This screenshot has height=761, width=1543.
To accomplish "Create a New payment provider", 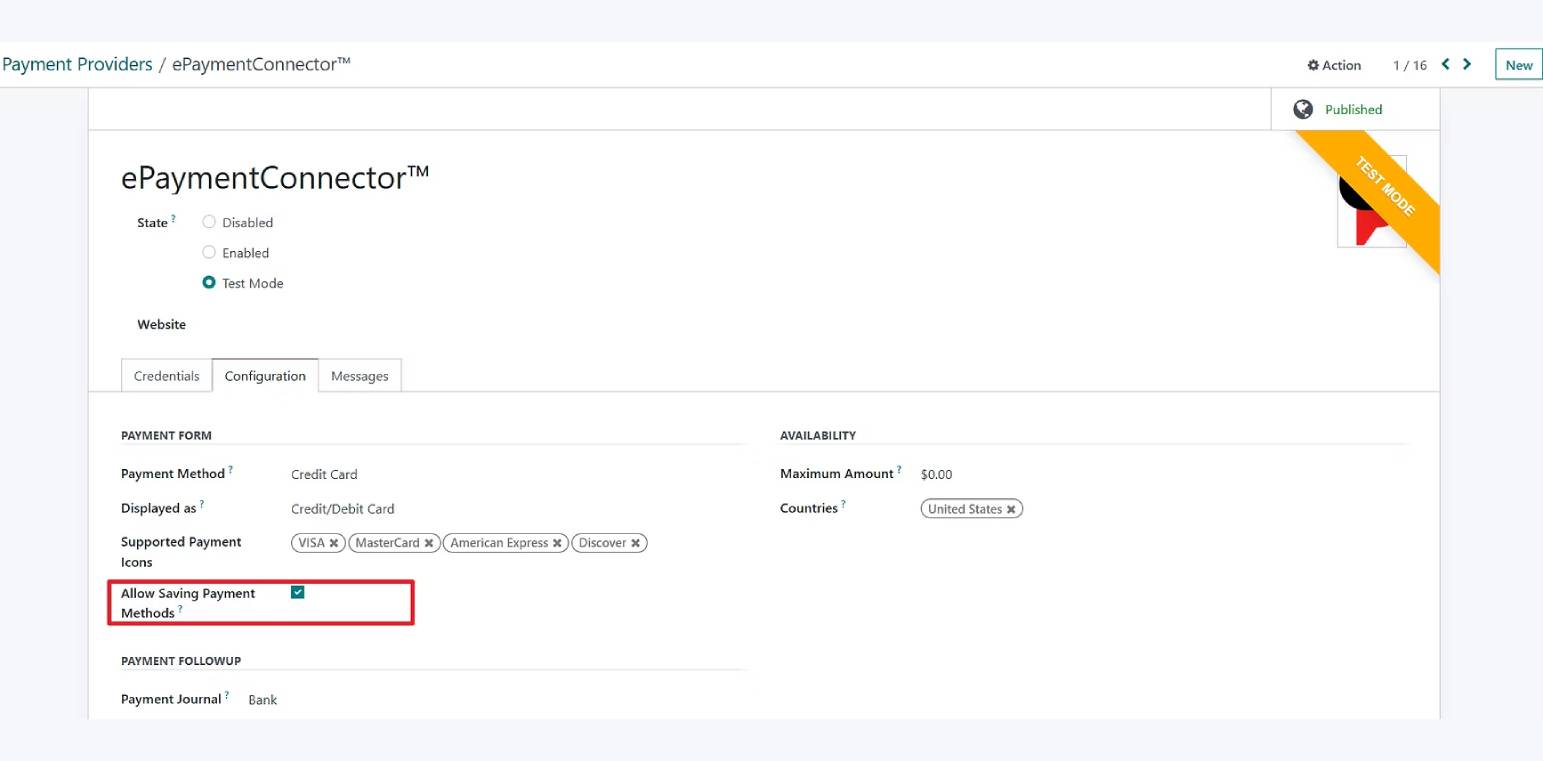I will [x=1518, y=65].
